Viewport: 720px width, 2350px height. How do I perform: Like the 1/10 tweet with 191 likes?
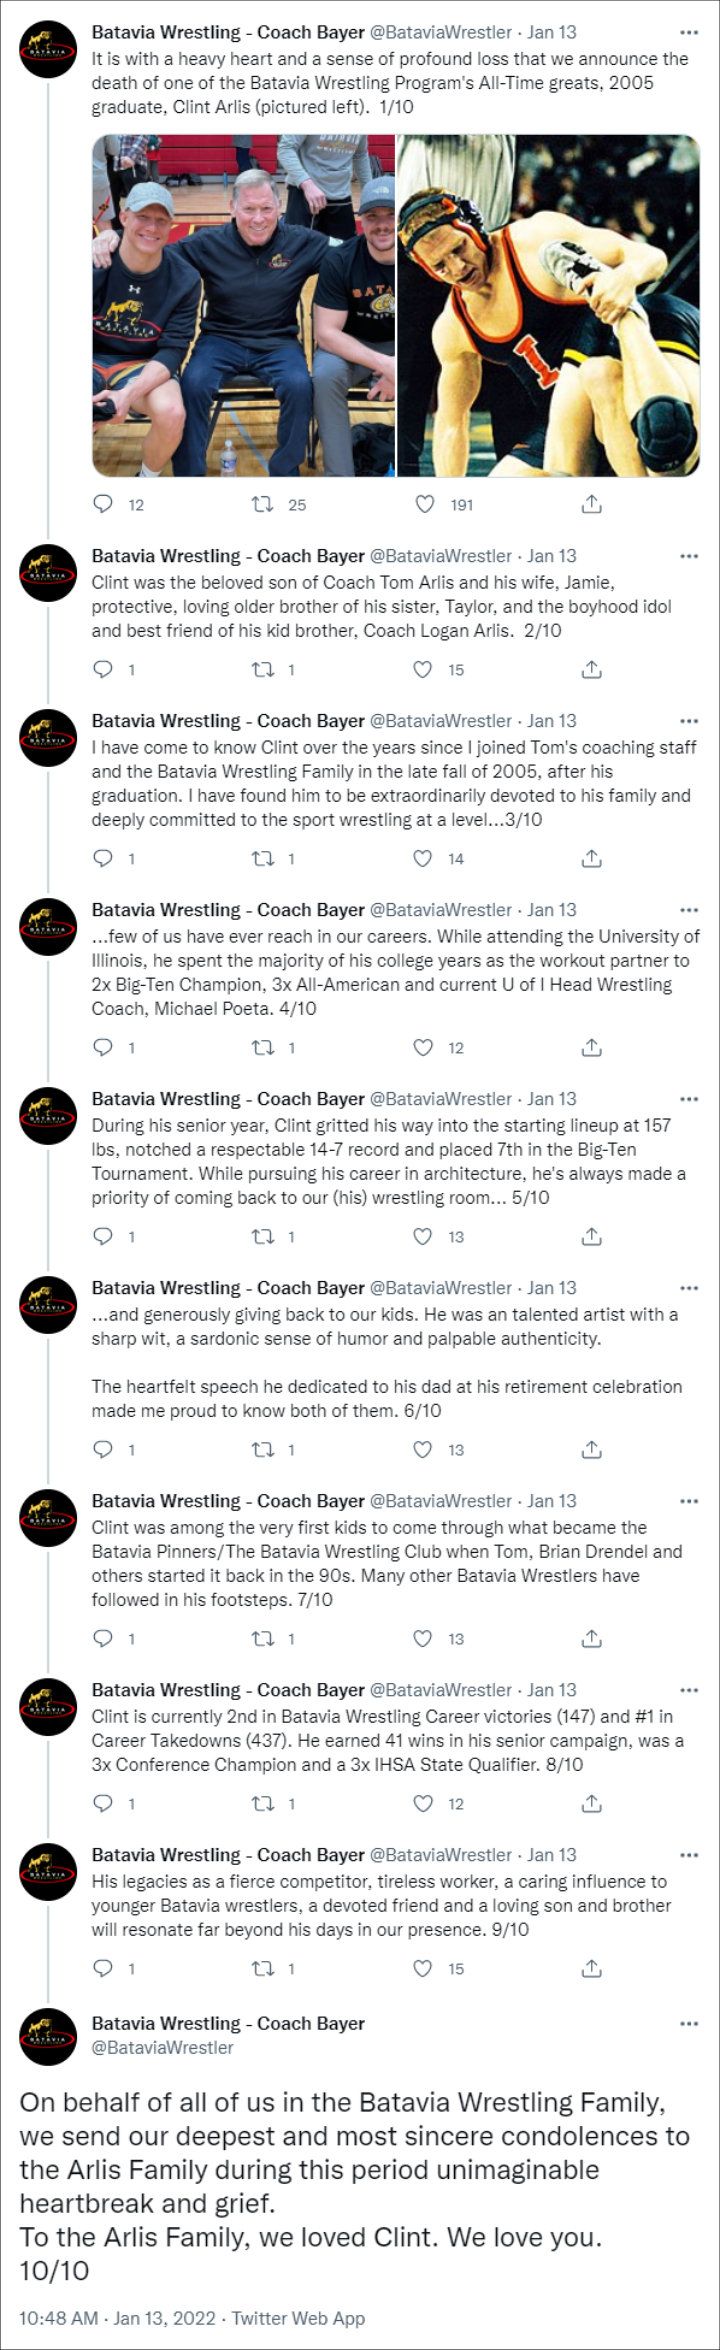coord(424,504)
